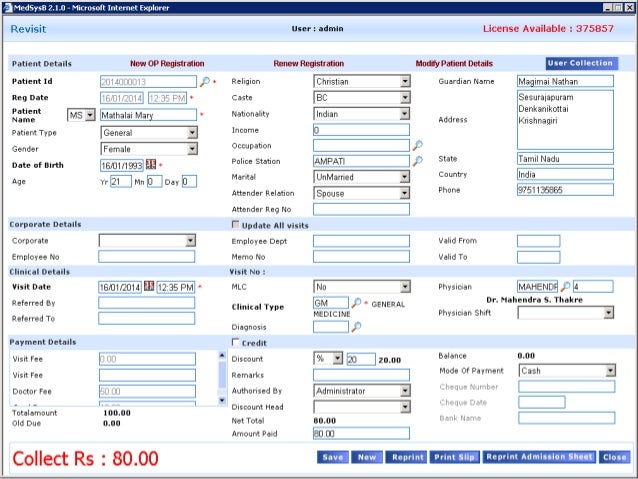
Task: Click the Attender Reg No field
Action: coord(361,209)
